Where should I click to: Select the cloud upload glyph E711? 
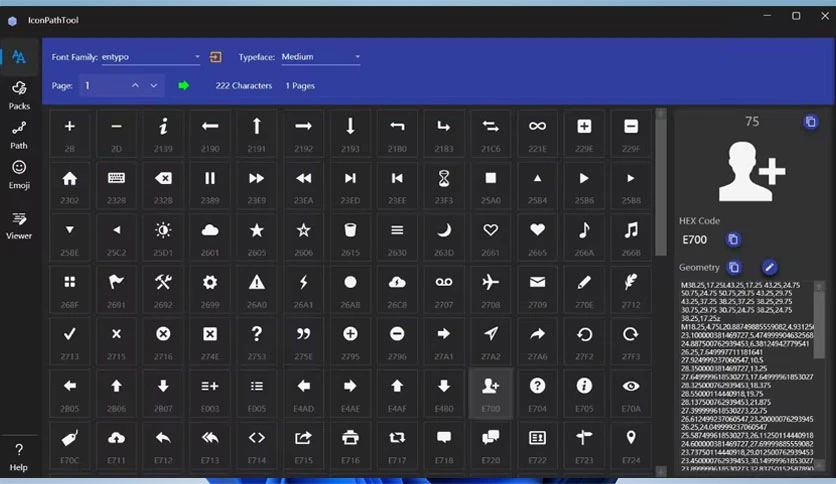click(116, 446)
